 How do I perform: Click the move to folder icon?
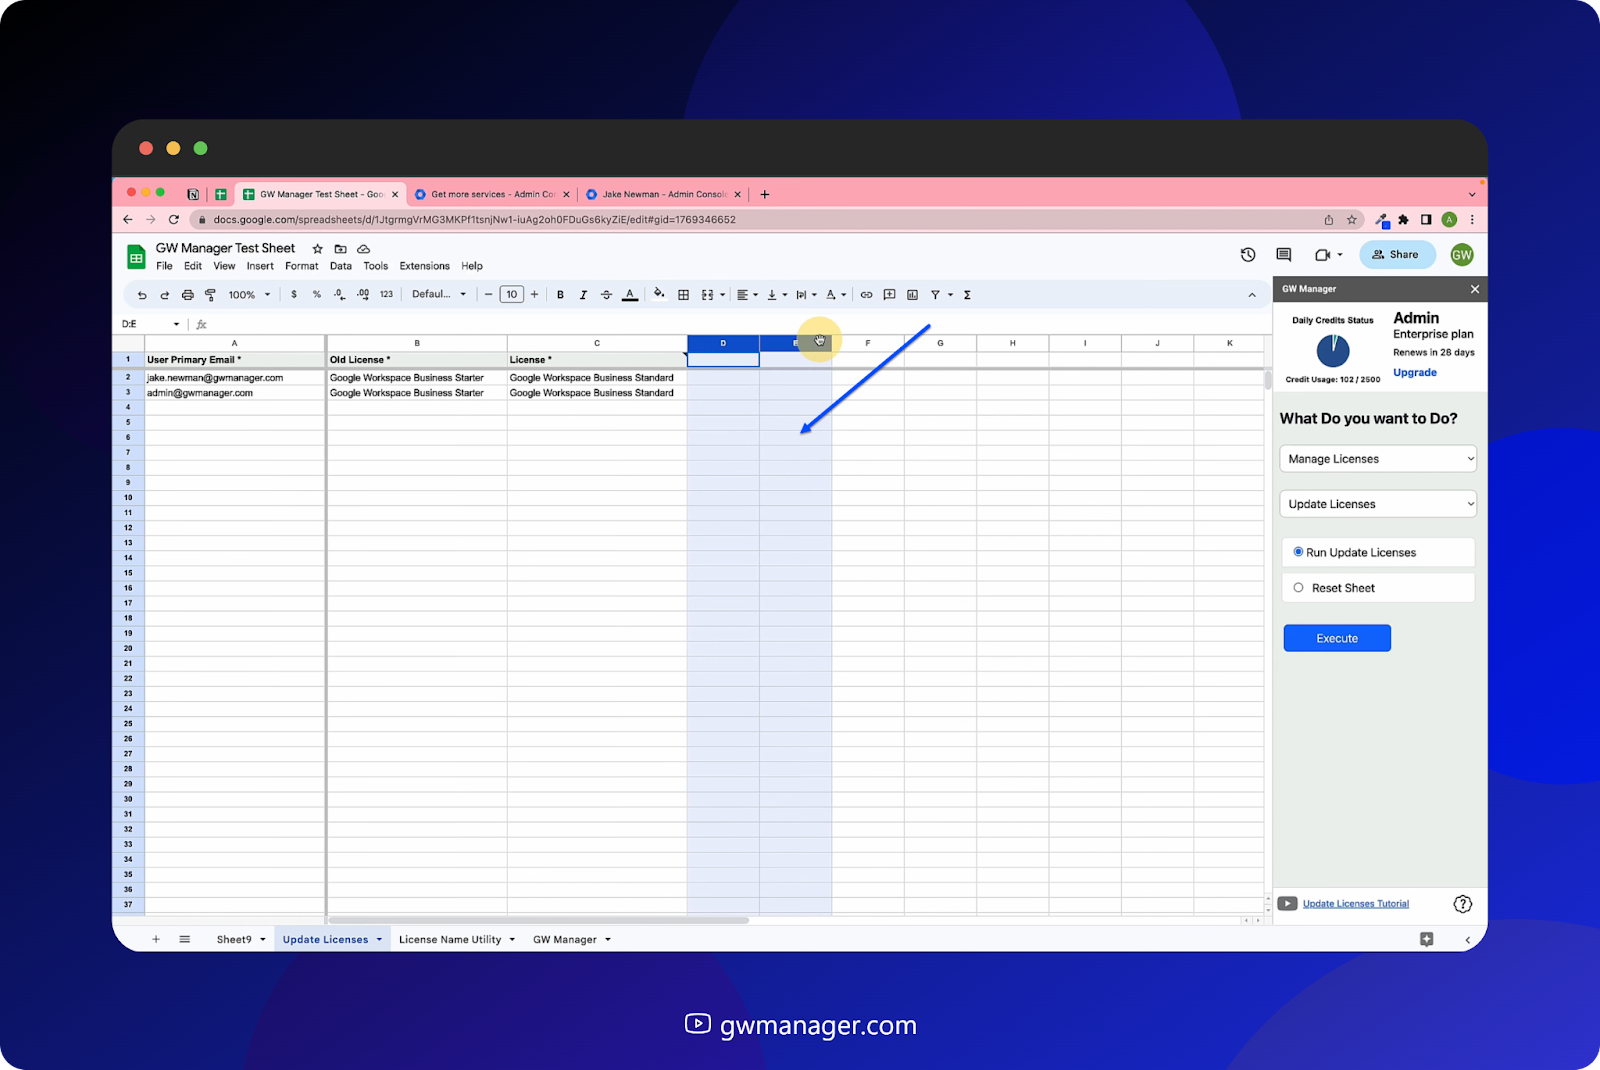click(341, 249)
